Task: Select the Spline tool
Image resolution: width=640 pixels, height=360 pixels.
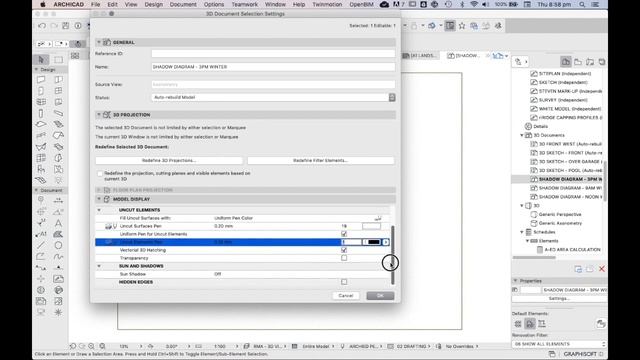Action: 58,256
